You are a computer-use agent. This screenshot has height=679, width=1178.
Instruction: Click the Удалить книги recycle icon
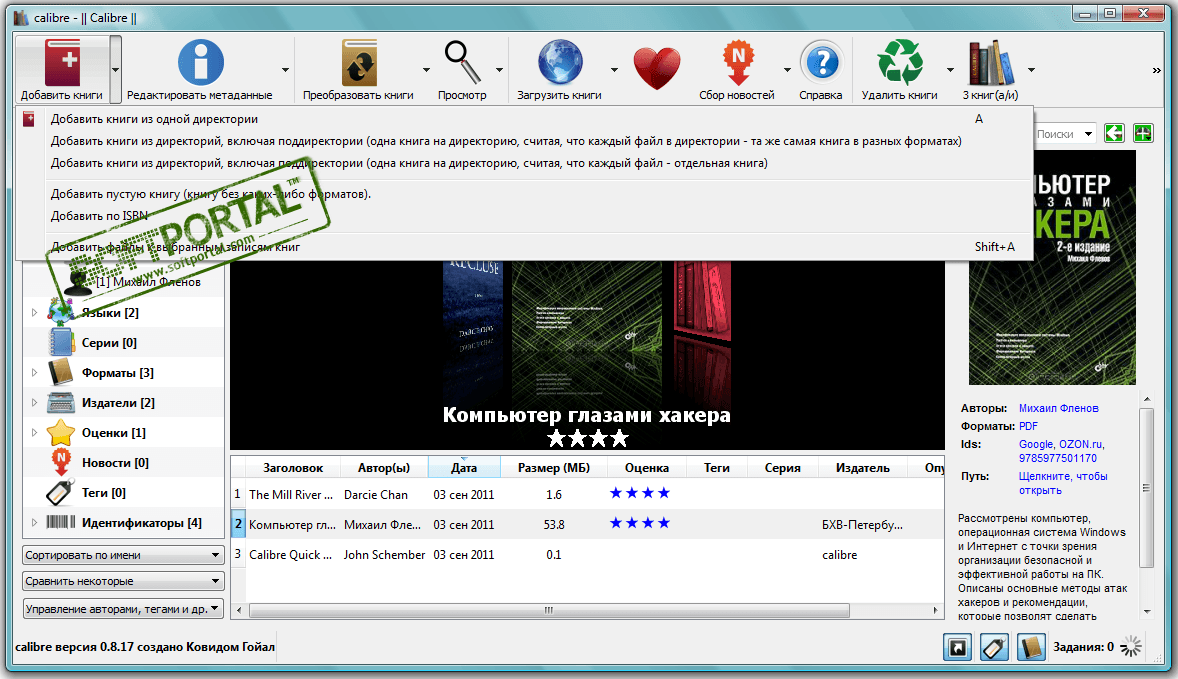coord(899,62)
